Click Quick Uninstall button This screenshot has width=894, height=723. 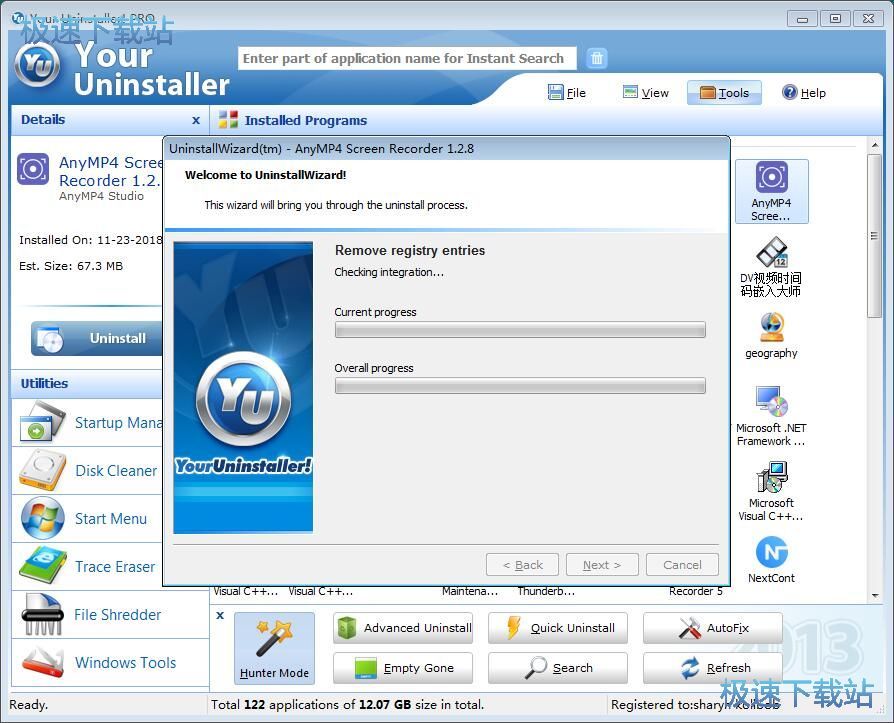point(558,628)
